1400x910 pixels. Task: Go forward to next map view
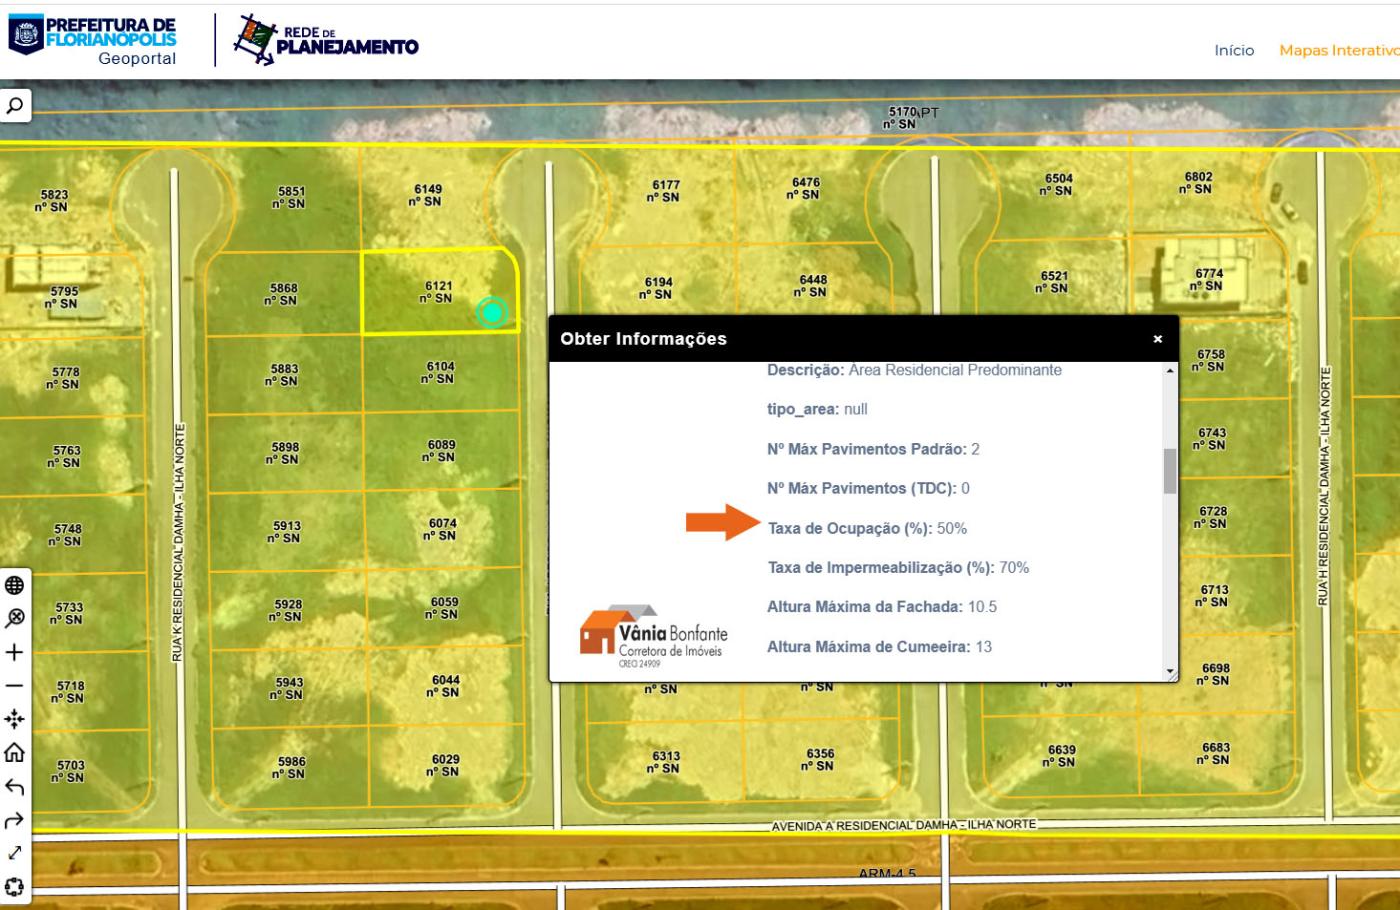[x=15, y=821]
